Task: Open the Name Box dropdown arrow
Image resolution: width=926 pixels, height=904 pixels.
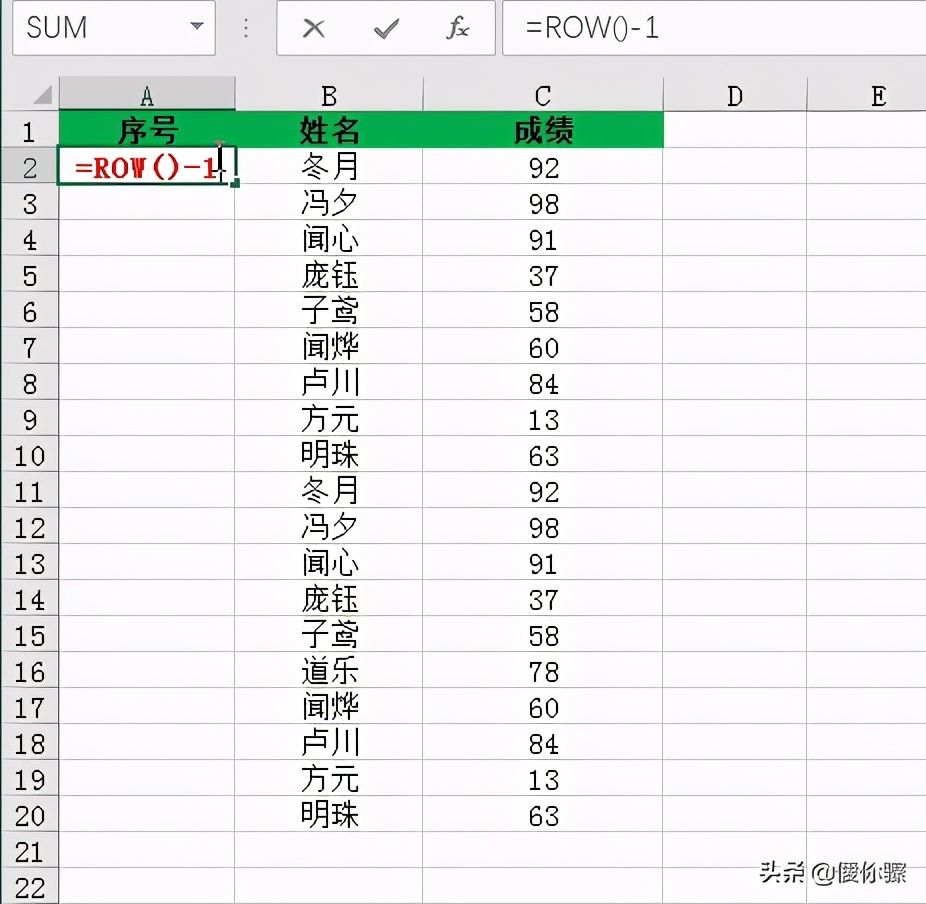Action: click(x=197, y=26)
